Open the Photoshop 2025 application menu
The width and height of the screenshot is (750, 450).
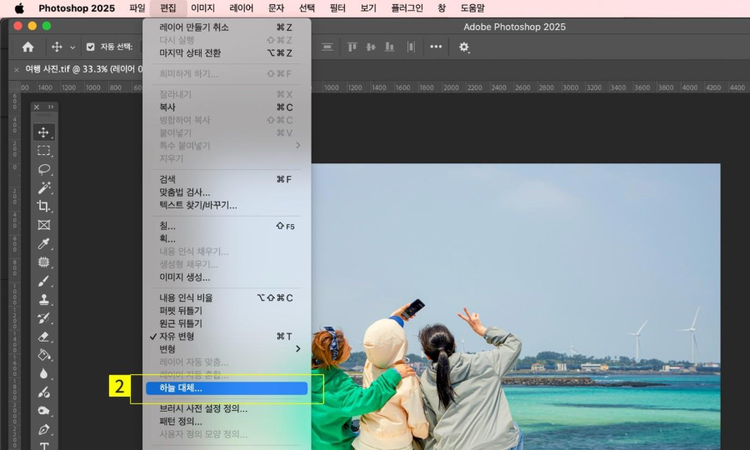click(77, 8)
